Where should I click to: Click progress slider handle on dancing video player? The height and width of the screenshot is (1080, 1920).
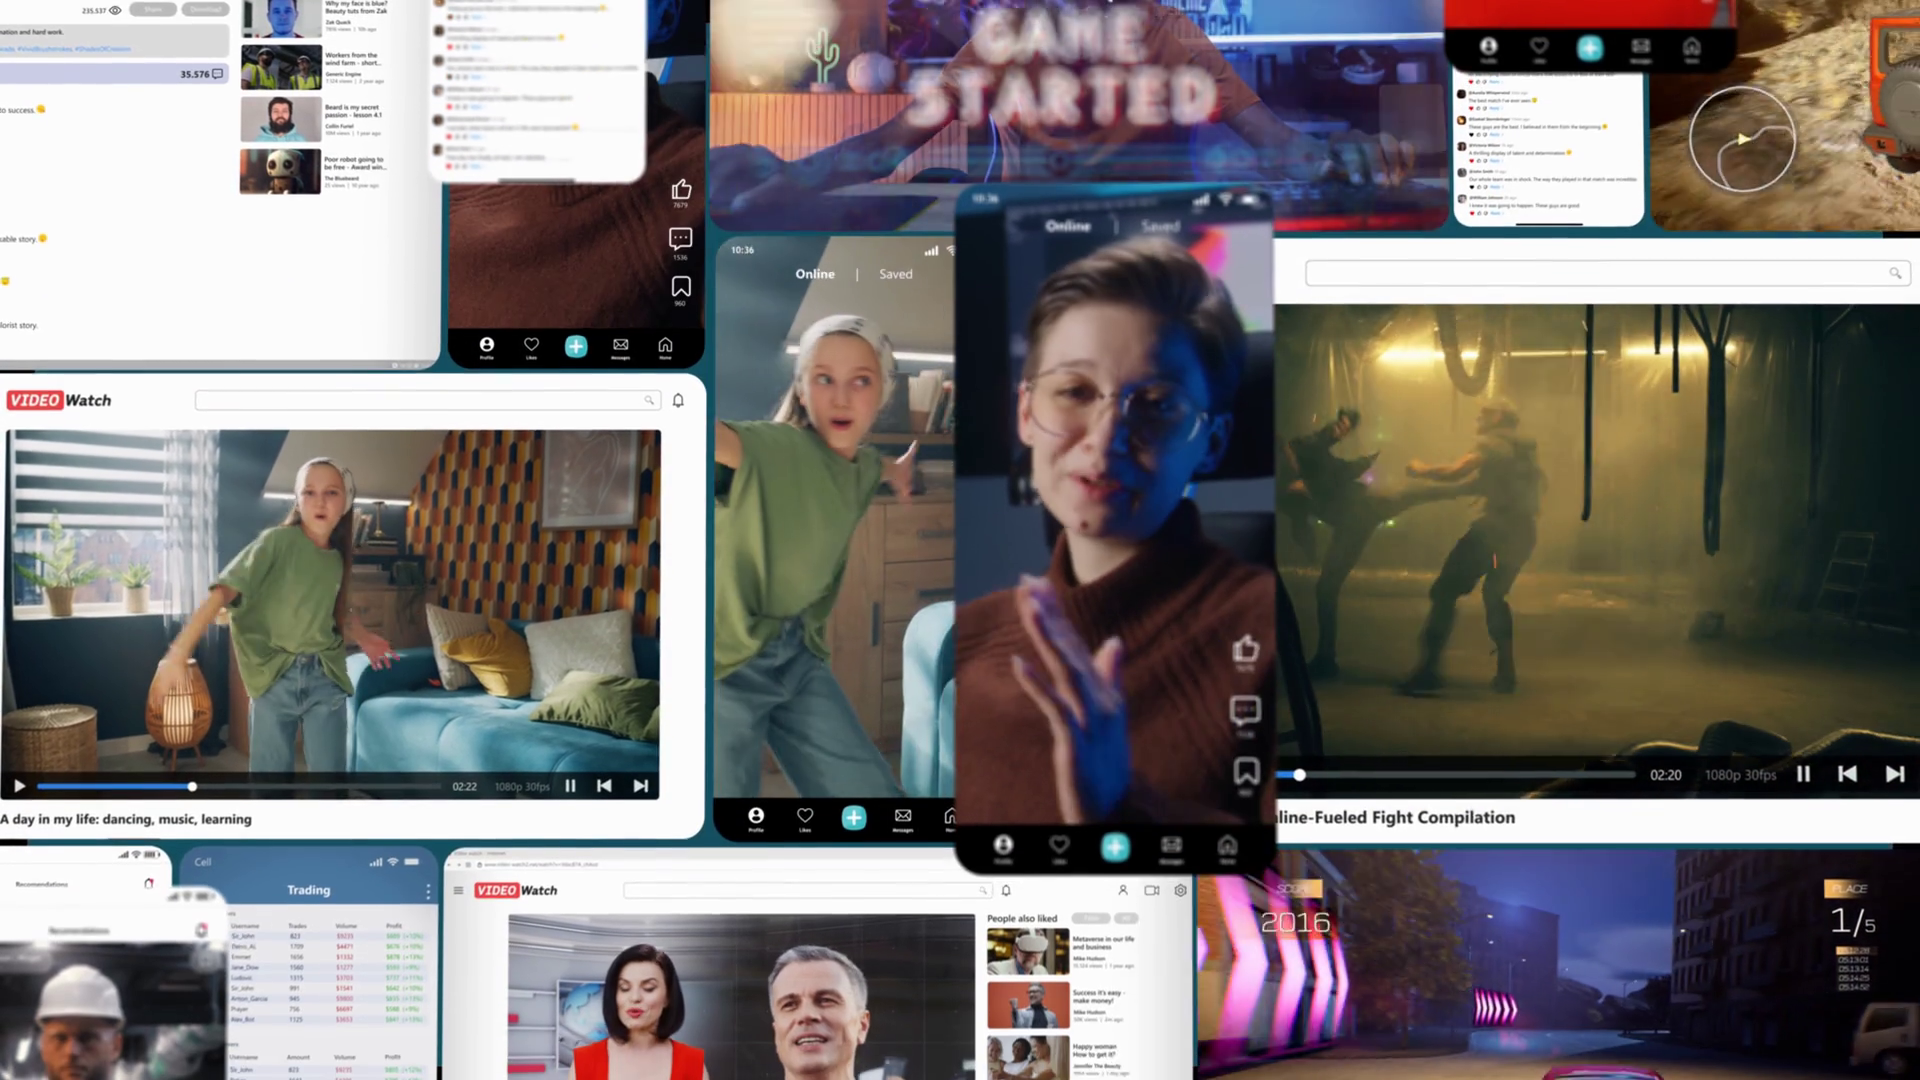192,787
